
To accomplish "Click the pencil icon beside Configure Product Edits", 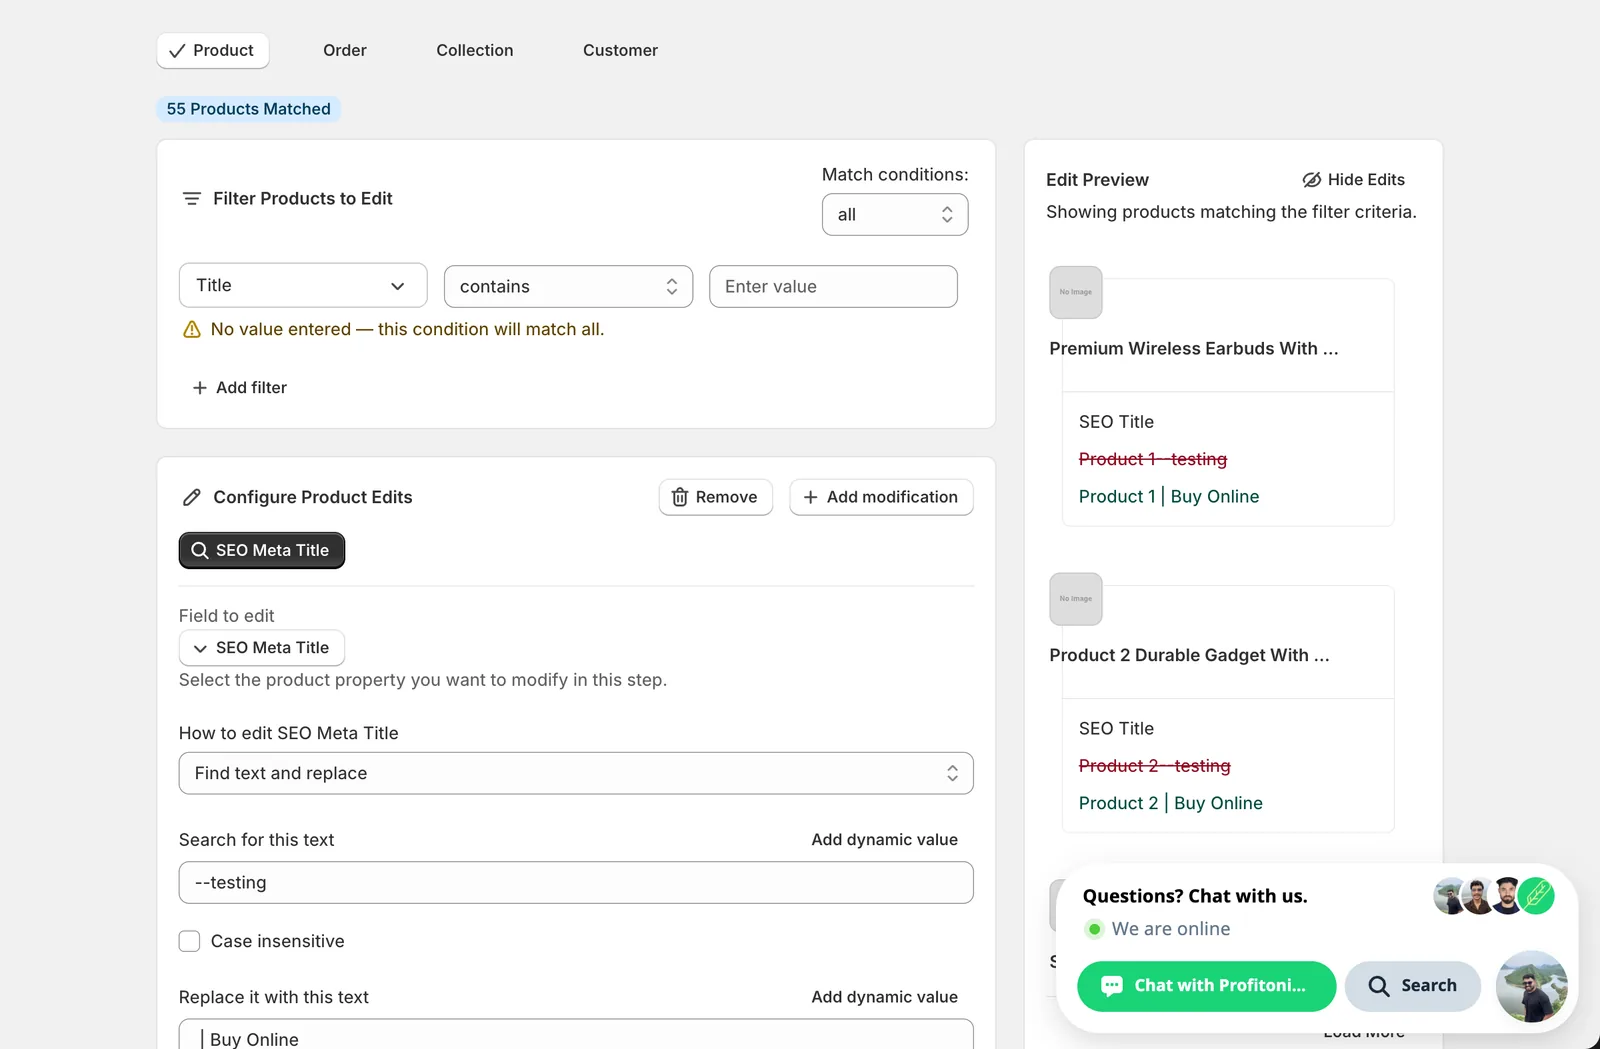I will click(x=192, y=497).
